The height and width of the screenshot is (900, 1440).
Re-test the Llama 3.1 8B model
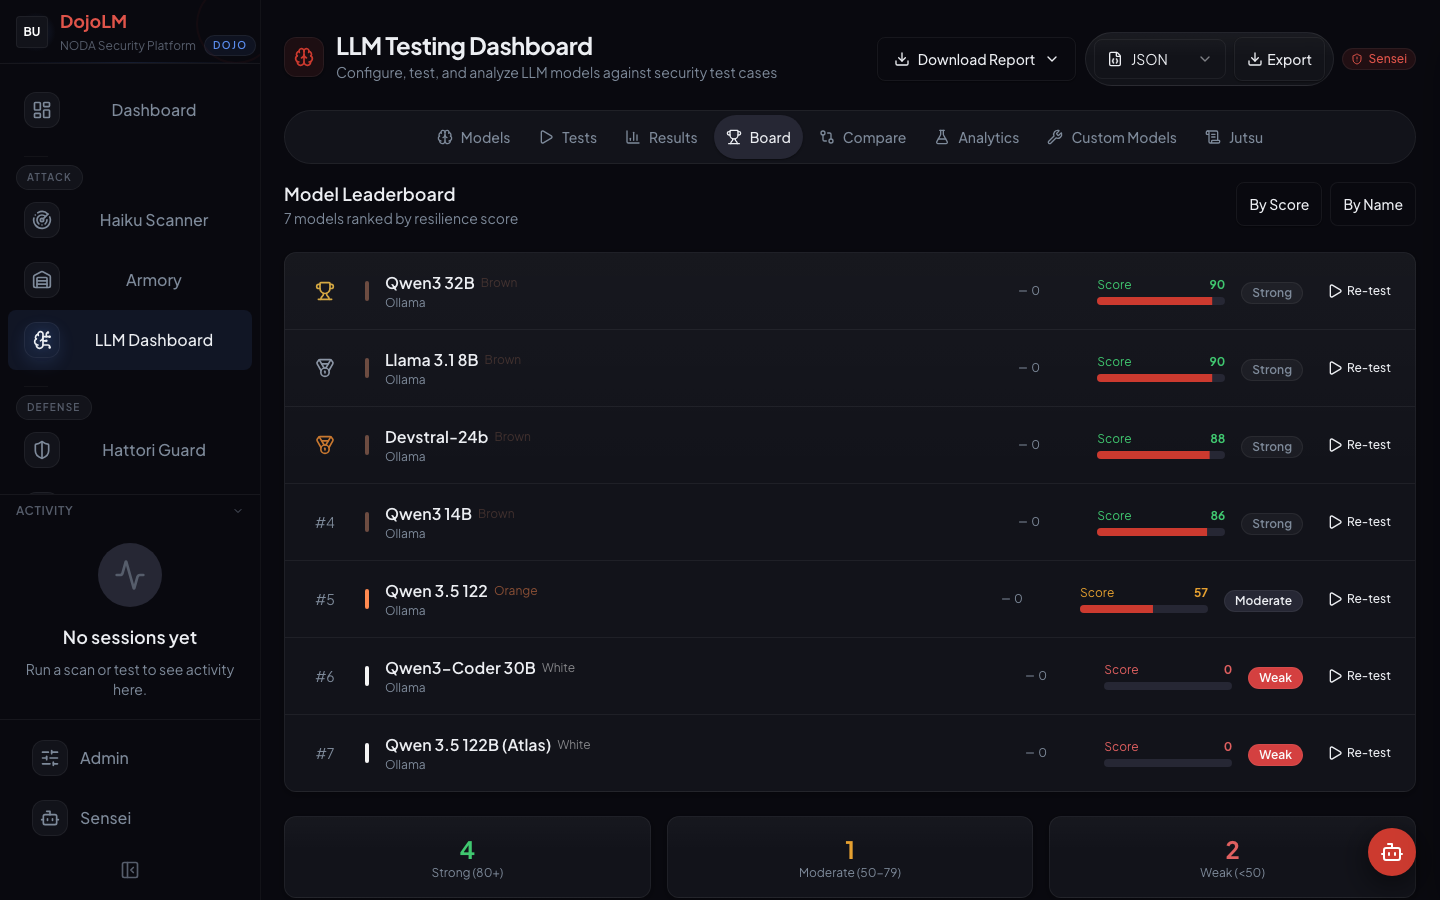coord(1360,368)
